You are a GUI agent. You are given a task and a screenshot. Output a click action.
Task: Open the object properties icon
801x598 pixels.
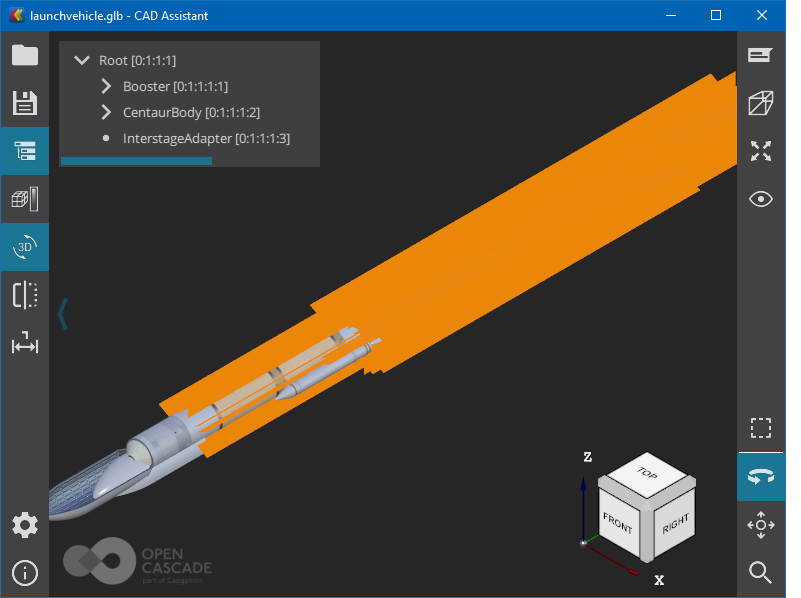pos(24,199)
